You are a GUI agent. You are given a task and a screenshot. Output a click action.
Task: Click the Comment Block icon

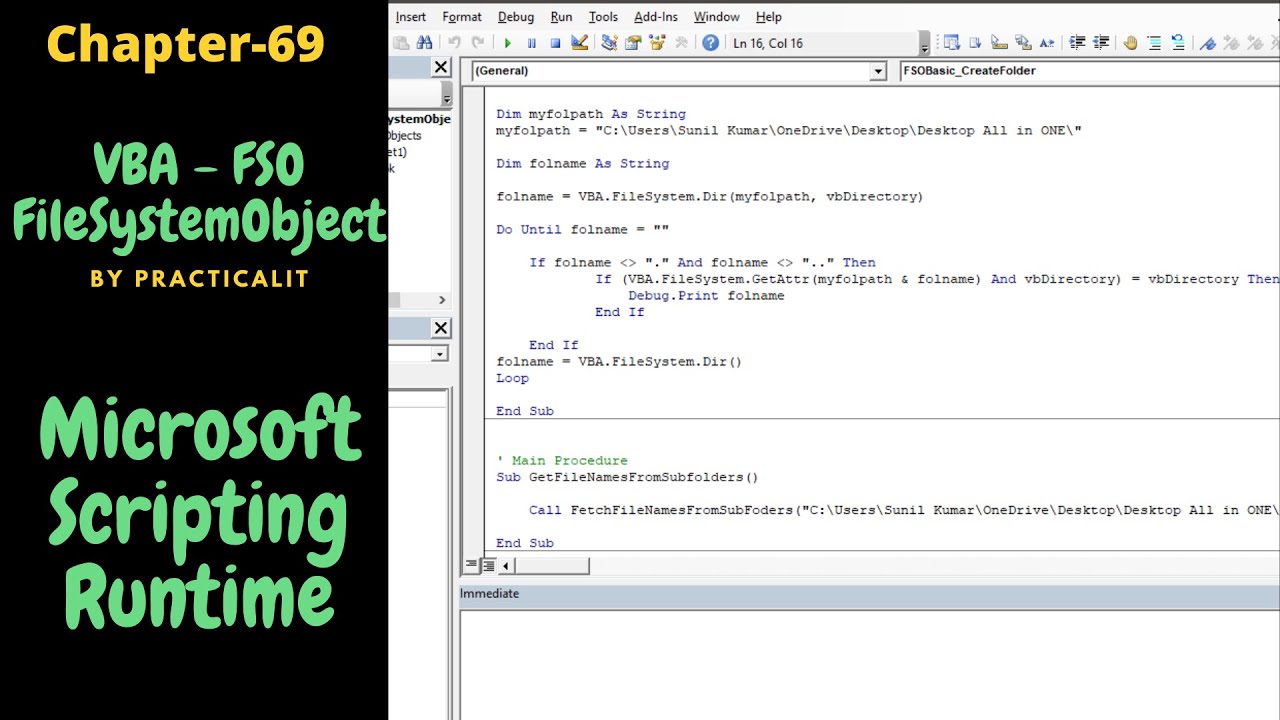[x=1154, y=43]
